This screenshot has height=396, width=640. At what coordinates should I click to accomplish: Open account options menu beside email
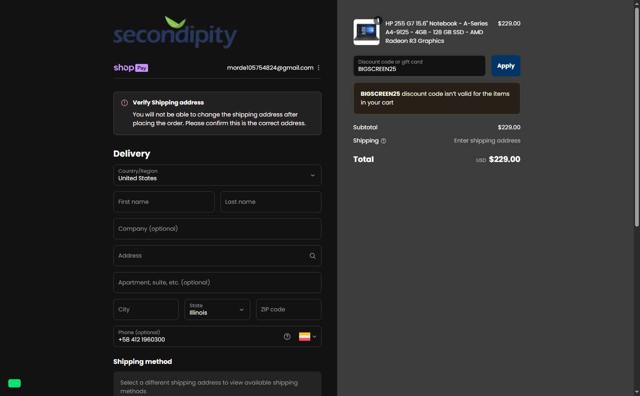(318, 68)
